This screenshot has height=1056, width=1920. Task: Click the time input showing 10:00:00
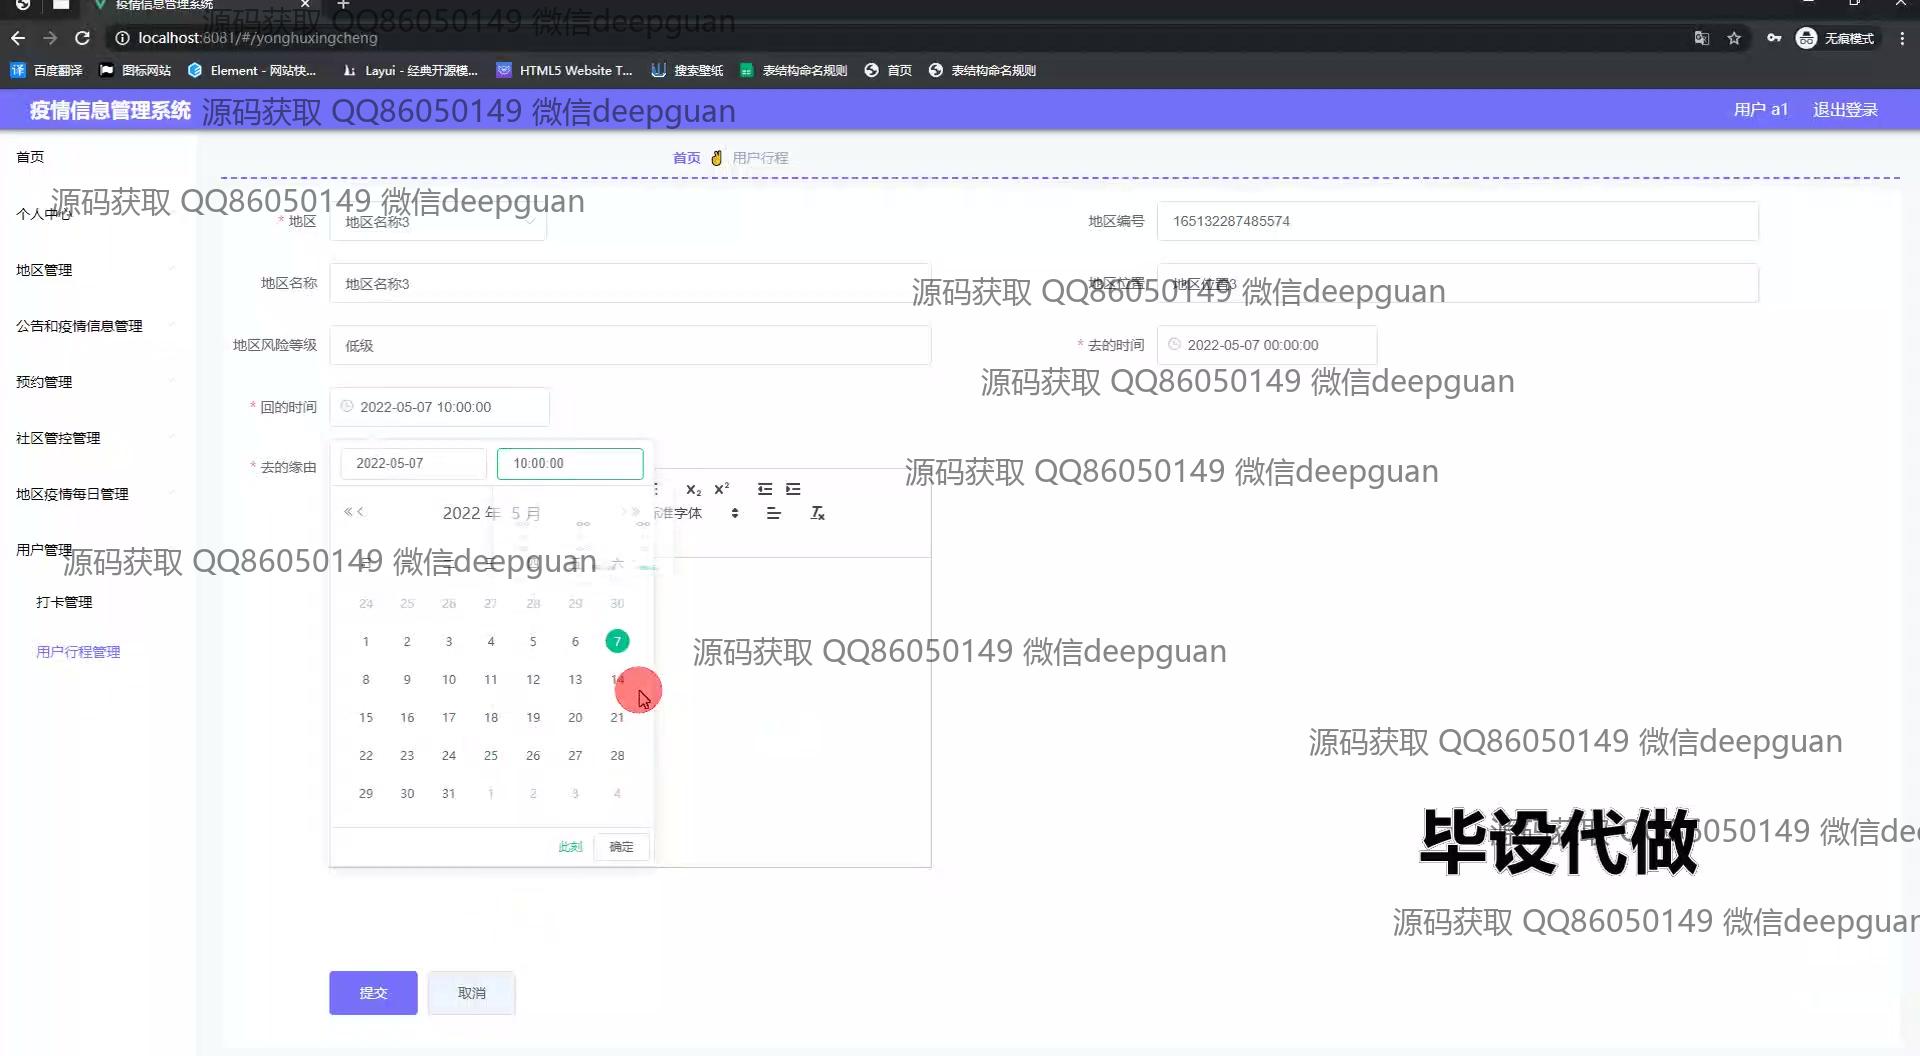click(570, 463)
